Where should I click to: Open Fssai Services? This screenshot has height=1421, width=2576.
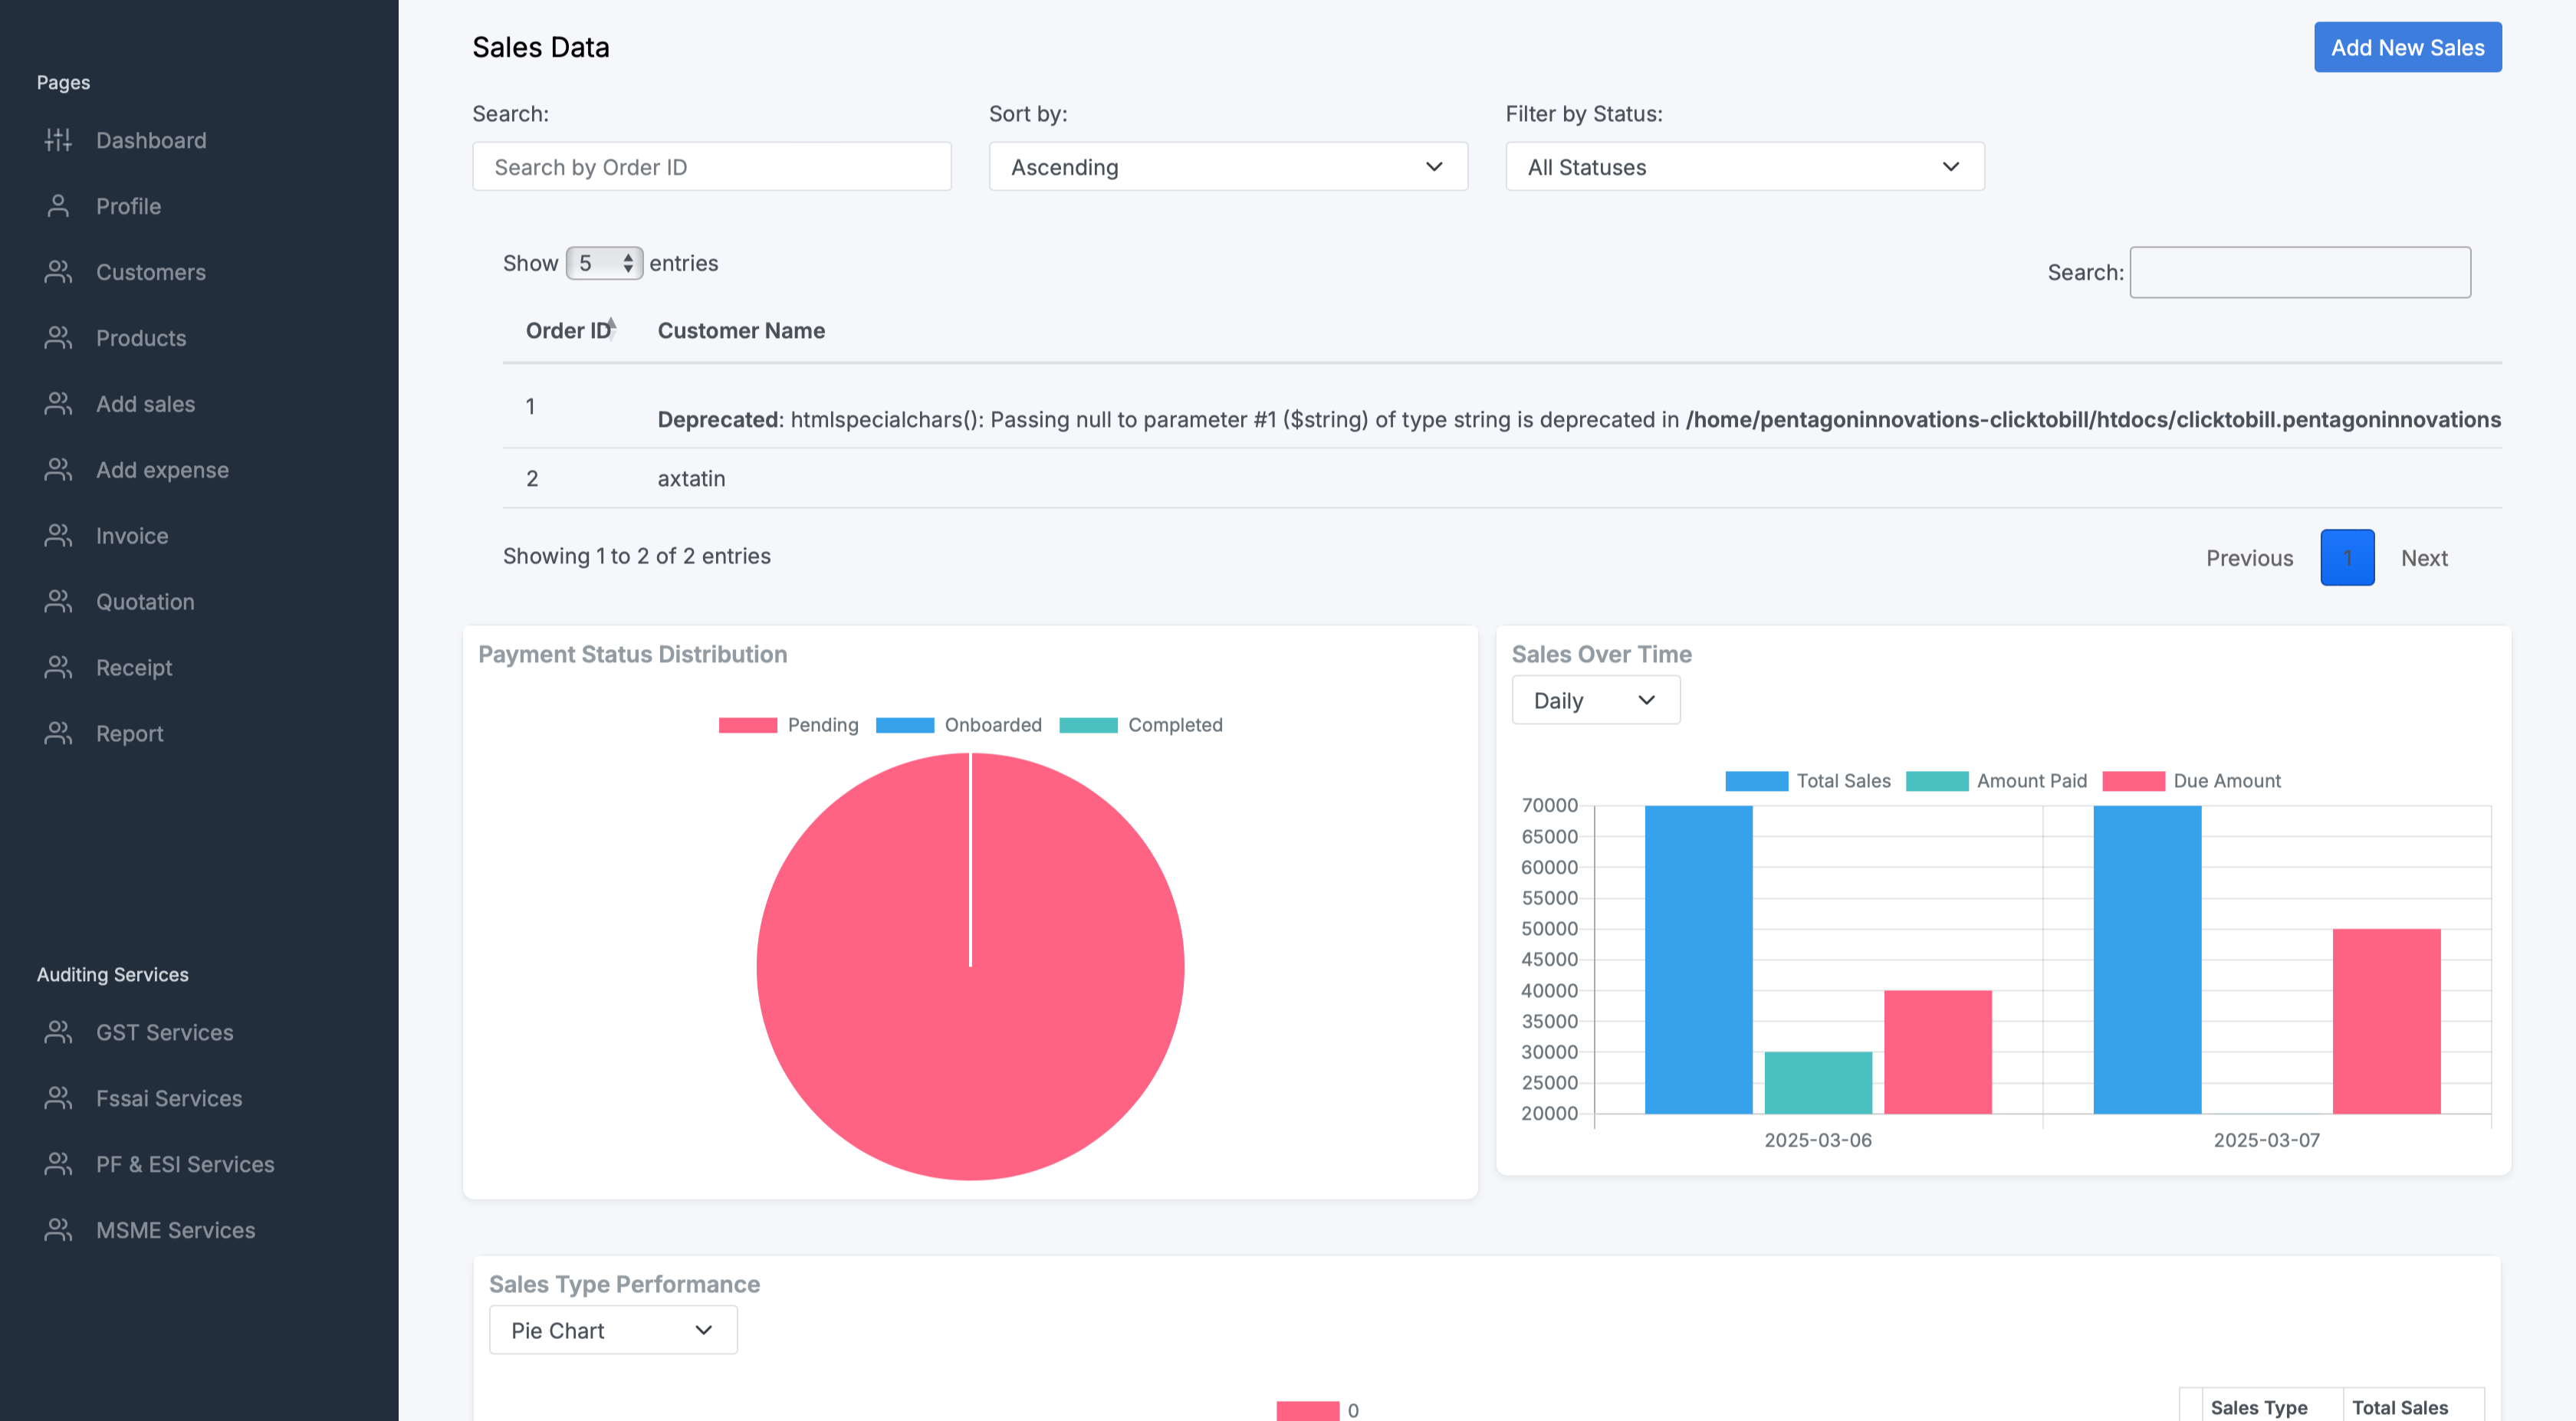tap(169, 1098)
